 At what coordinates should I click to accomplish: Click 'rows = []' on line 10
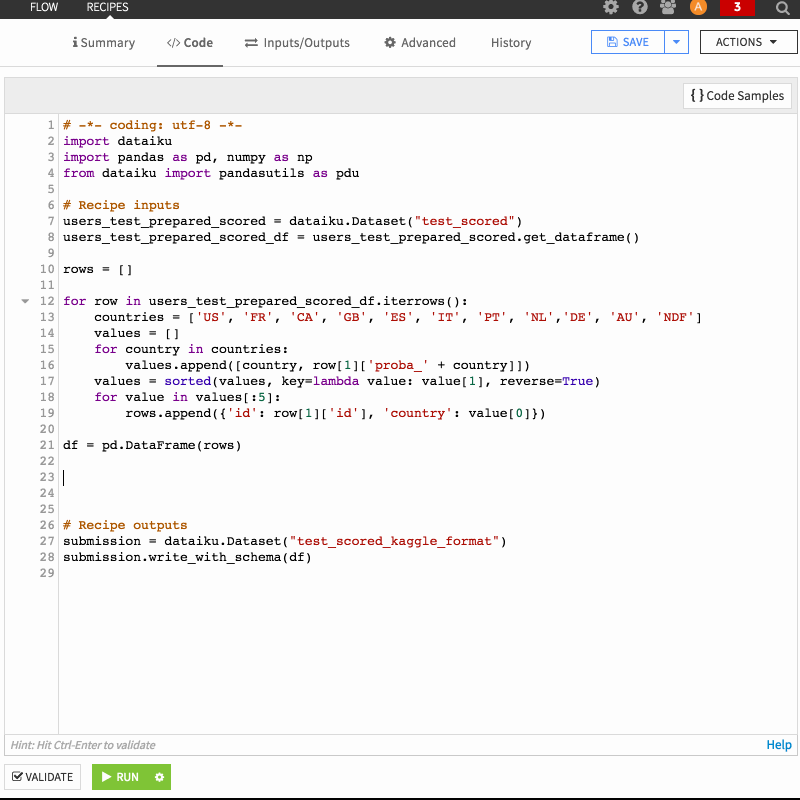97,269
